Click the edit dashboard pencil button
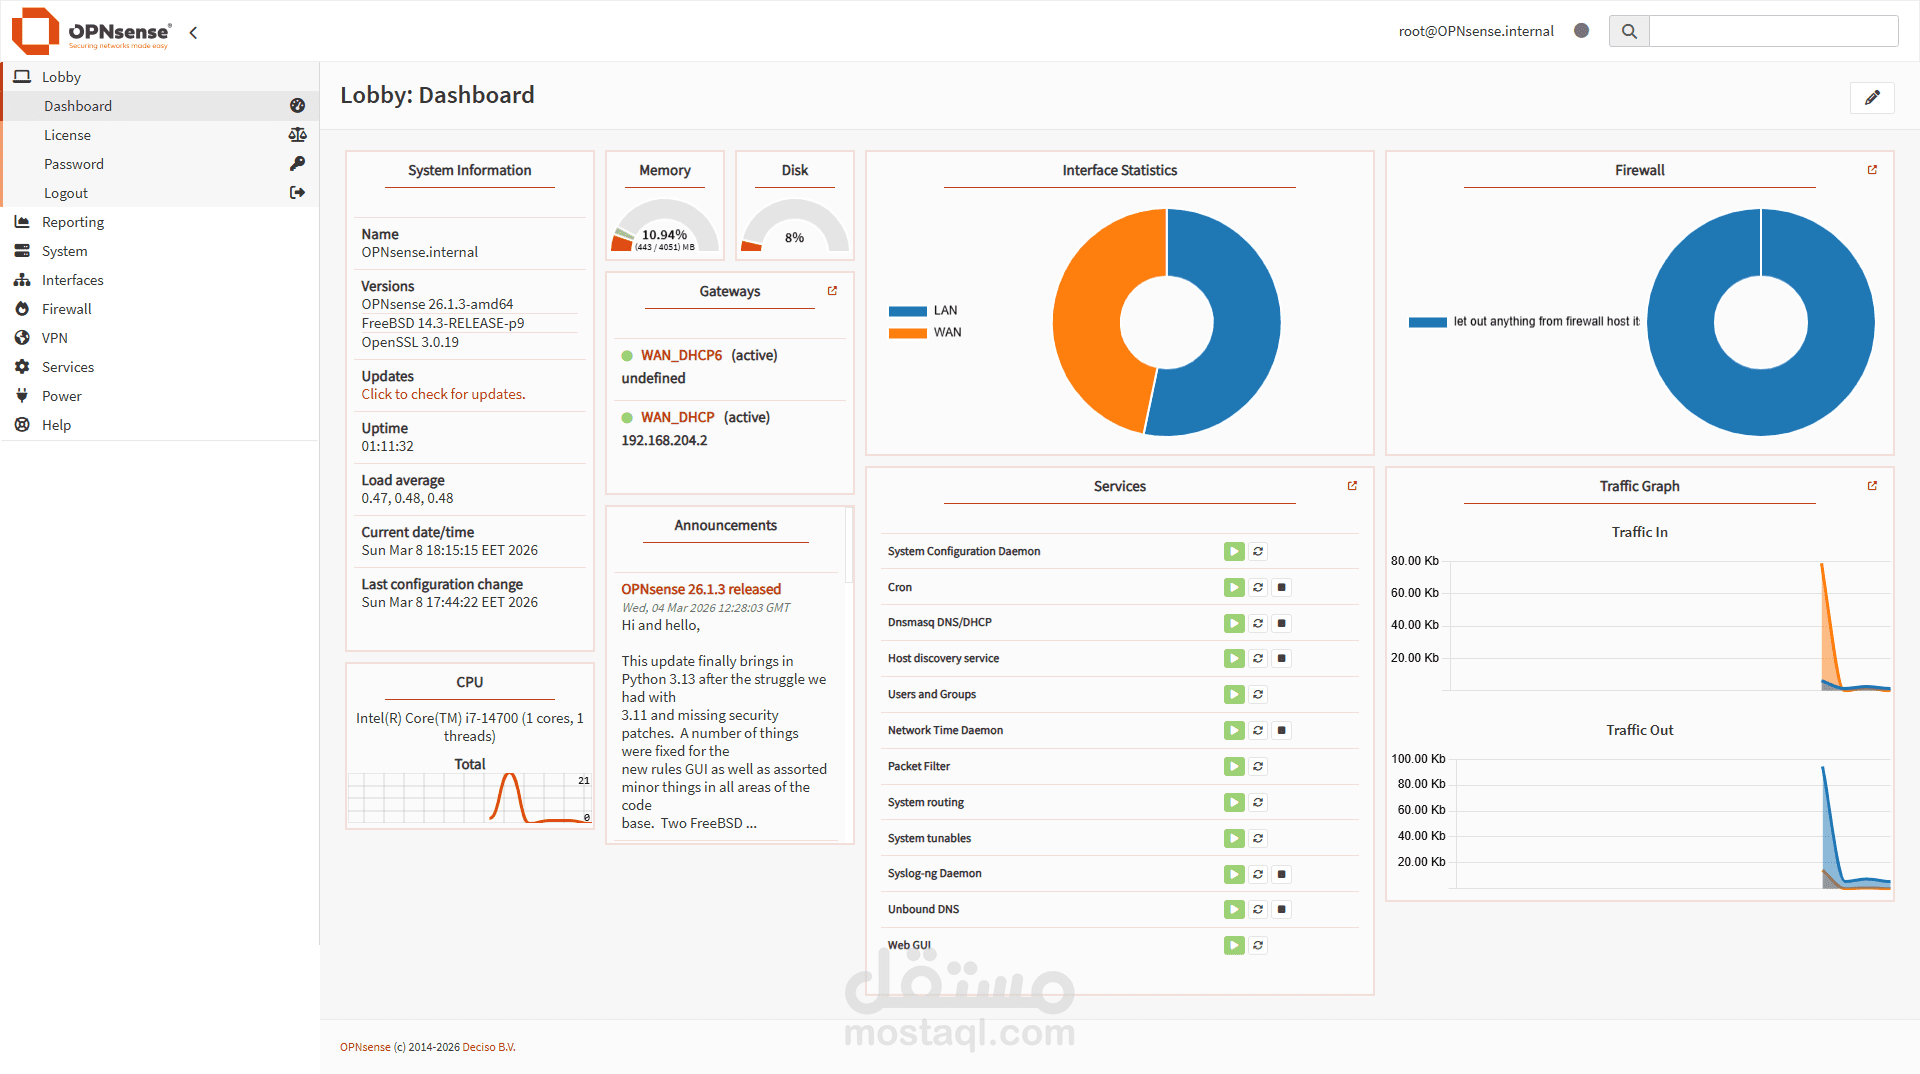The height and width of the screenshot is (1074, 1920). (x=1872, y=97)
